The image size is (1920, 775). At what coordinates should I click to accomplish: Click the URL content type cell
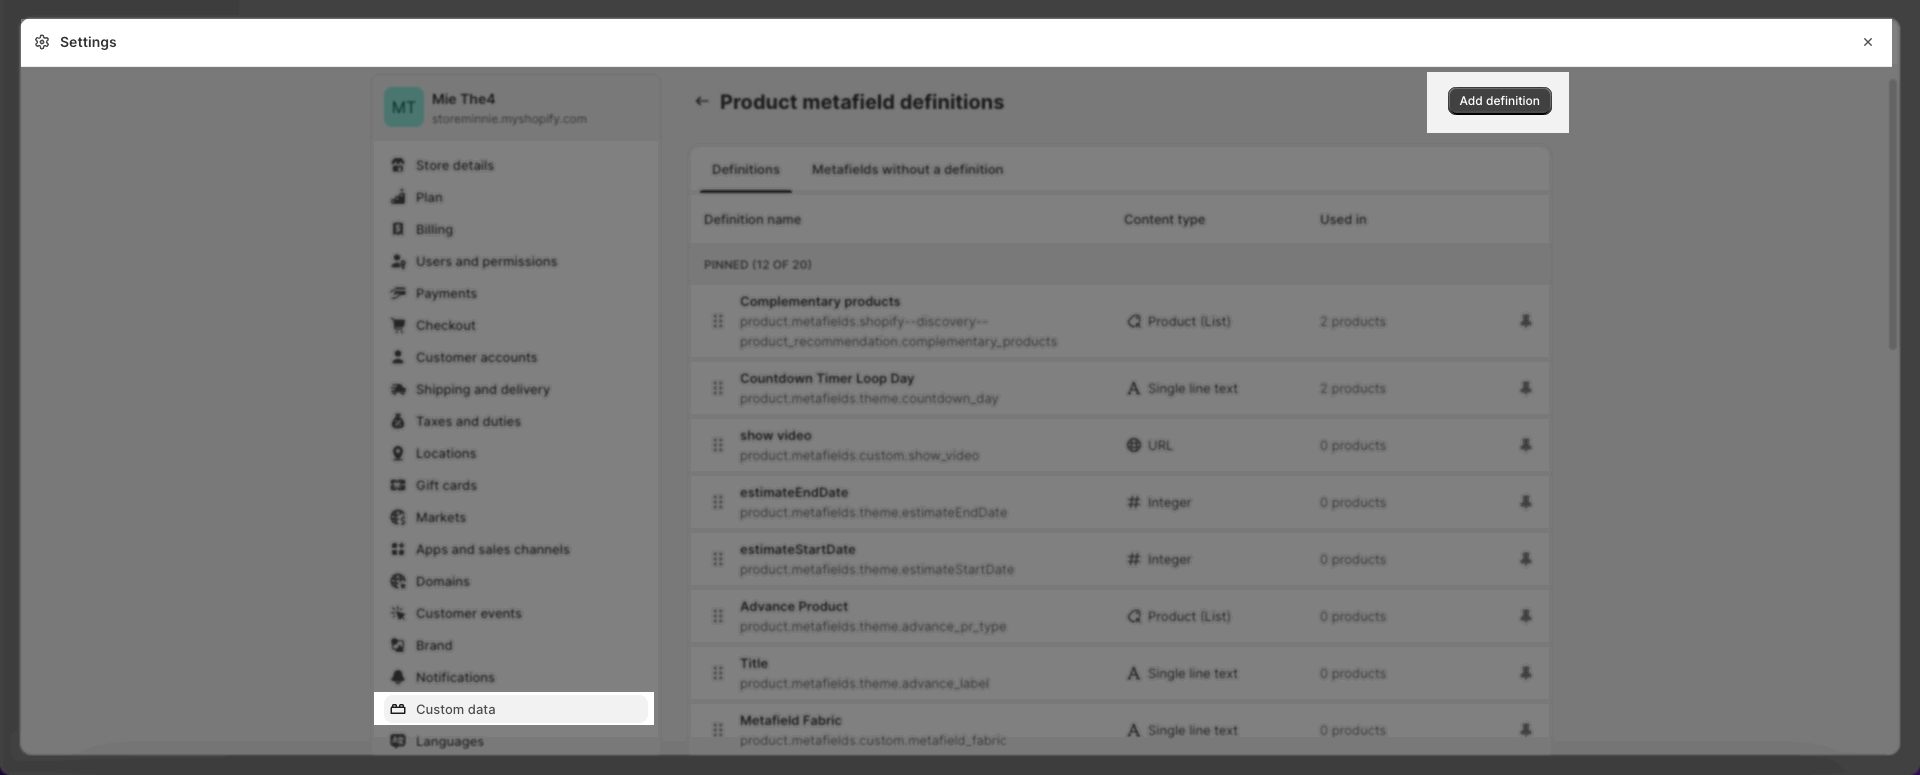coord(1149,445)
